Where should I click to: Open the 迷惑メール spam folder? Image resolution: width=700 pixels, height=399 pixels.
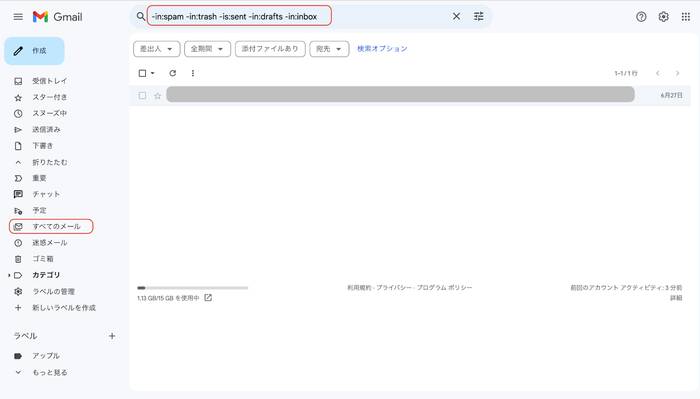coord(50,243)
